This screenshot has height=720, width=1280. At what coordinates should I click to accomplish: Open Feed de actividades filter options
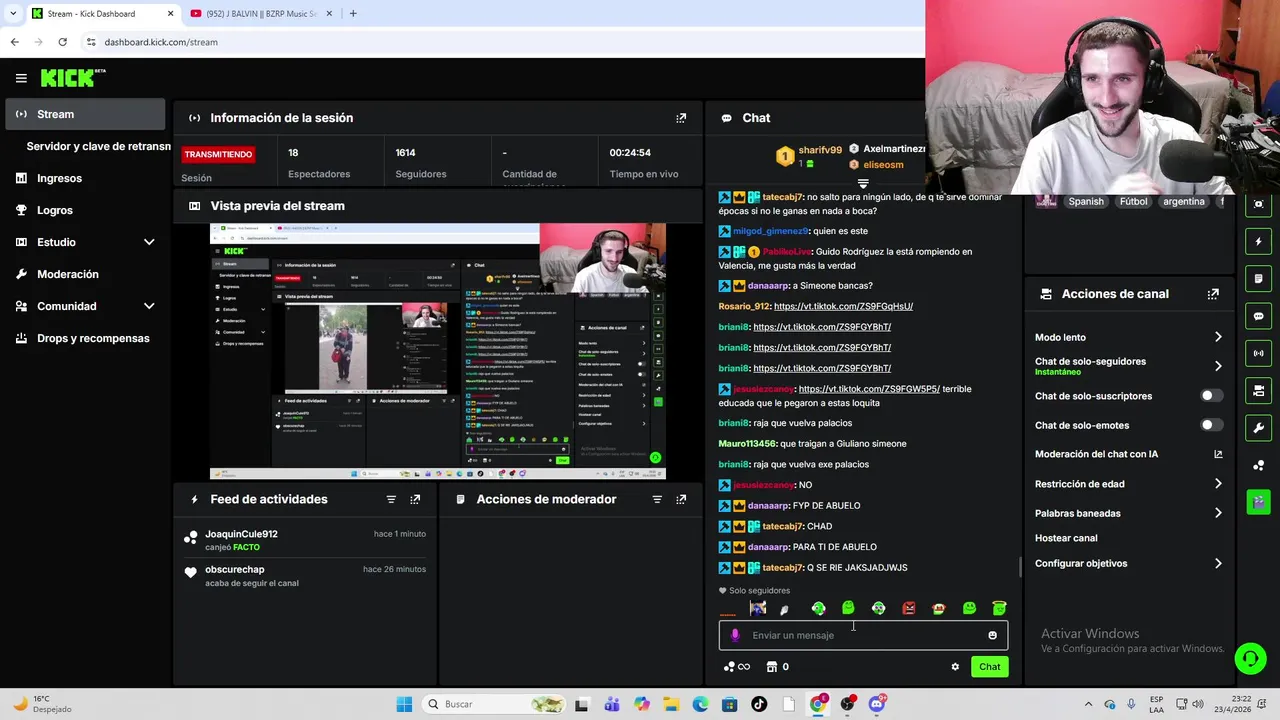391,499
